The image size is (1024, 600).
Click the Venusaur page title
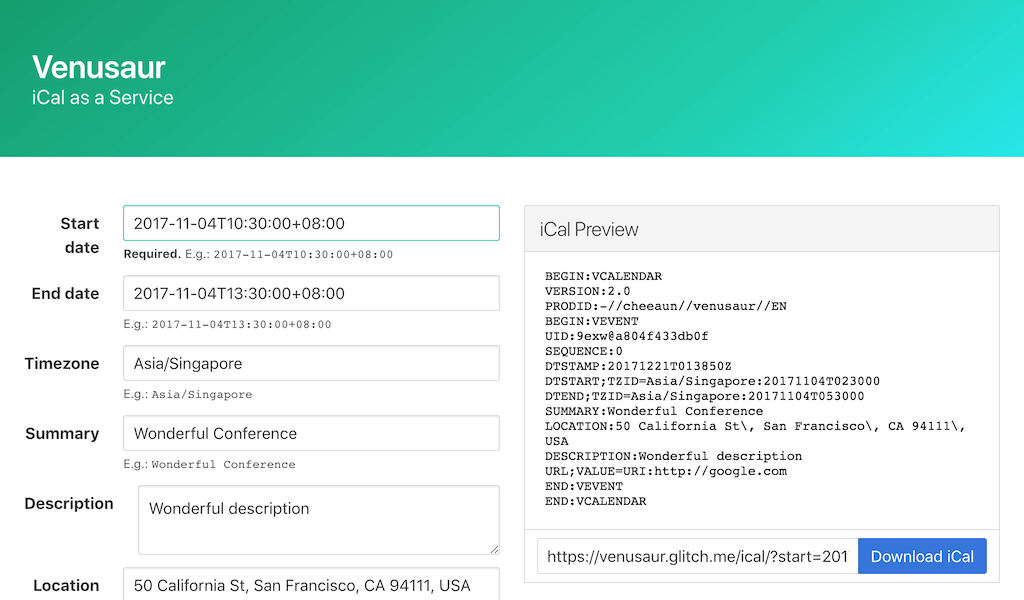point(99,67)
